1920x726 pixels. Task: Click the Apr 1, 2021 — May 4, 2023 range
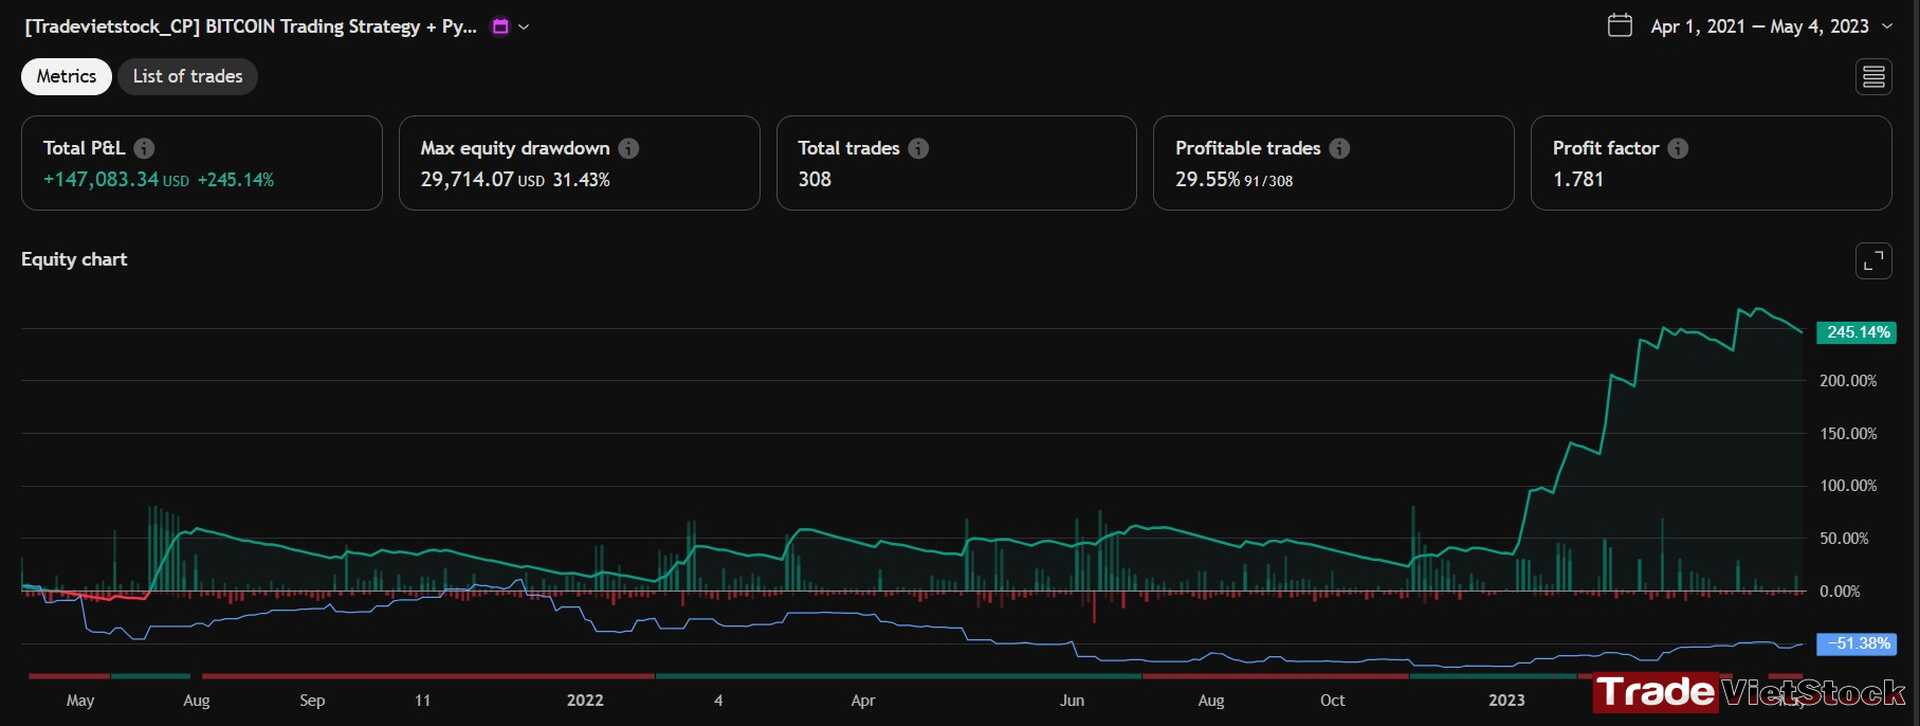(x=1760, y=27)
